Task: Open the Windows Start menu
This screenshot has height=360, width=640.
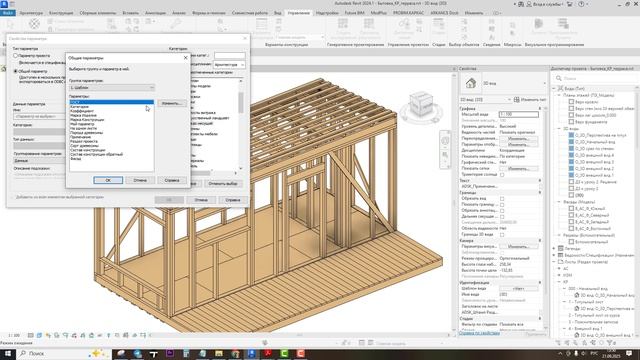Action: [7, 353]
